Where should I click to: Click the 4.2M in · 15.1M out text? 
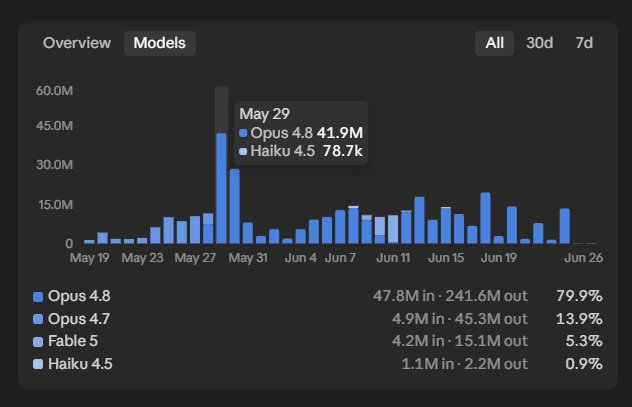click(x=459, y=341)
